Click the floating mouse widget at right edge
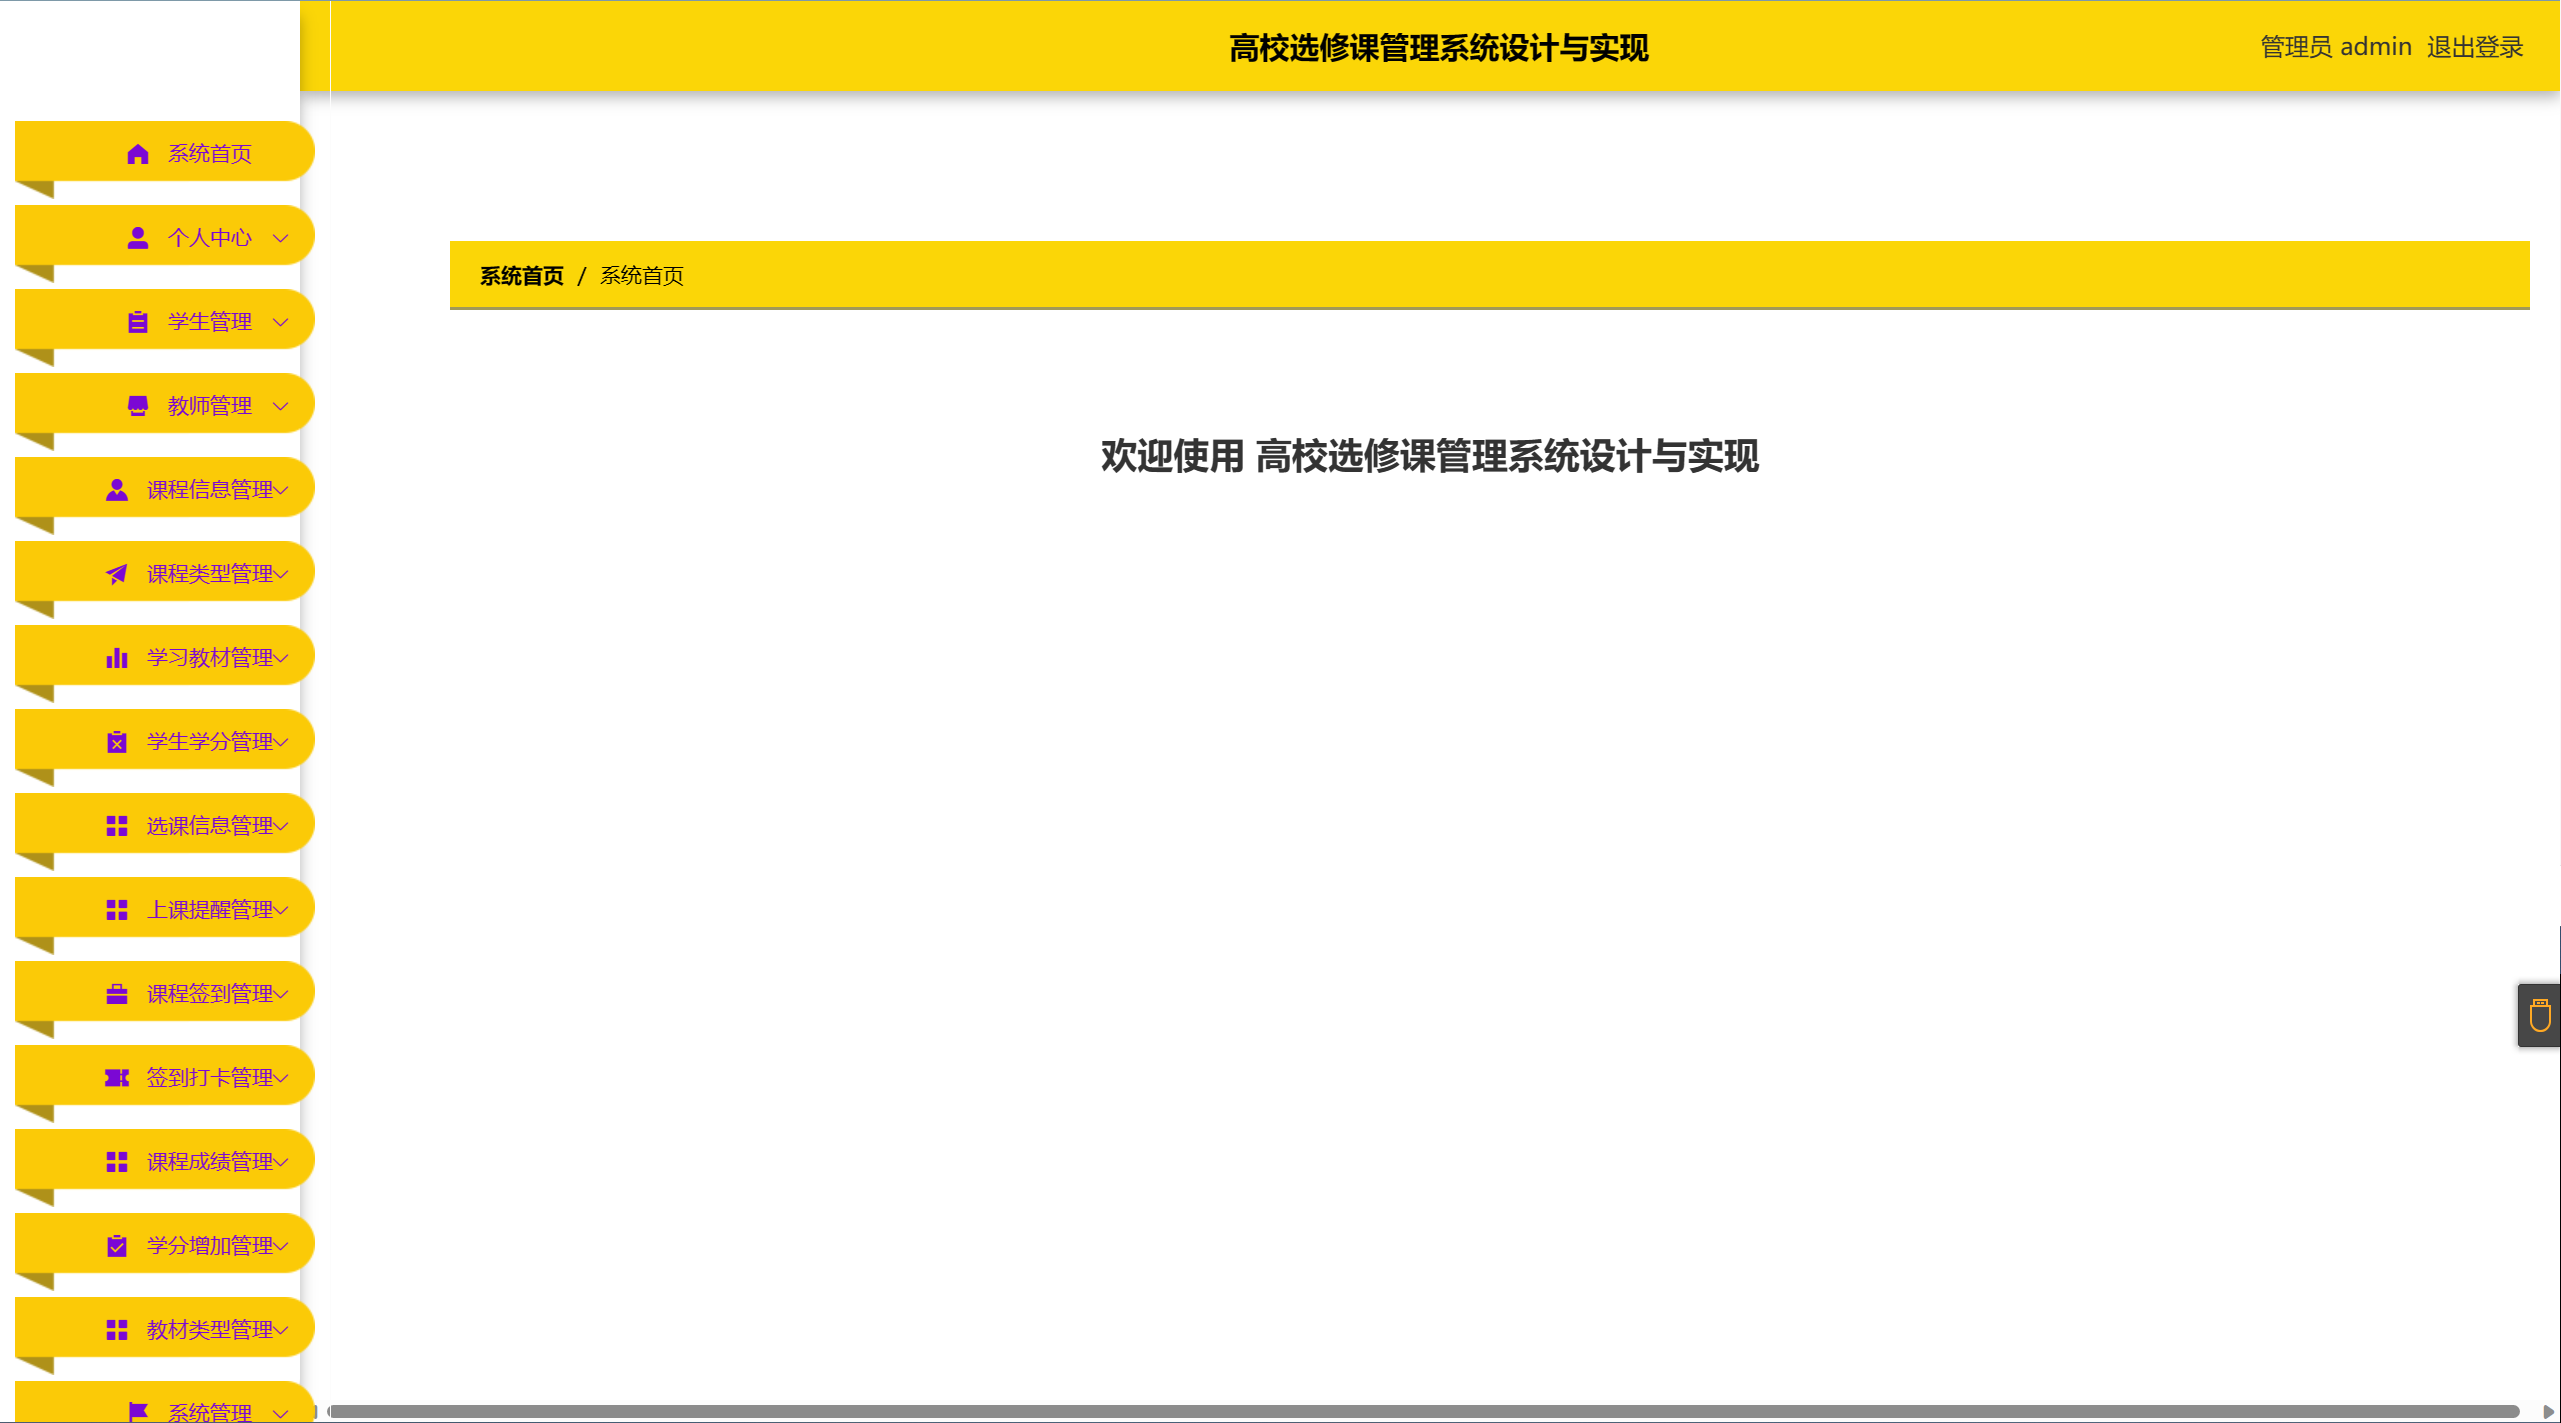 (x=2539, y=1016)
